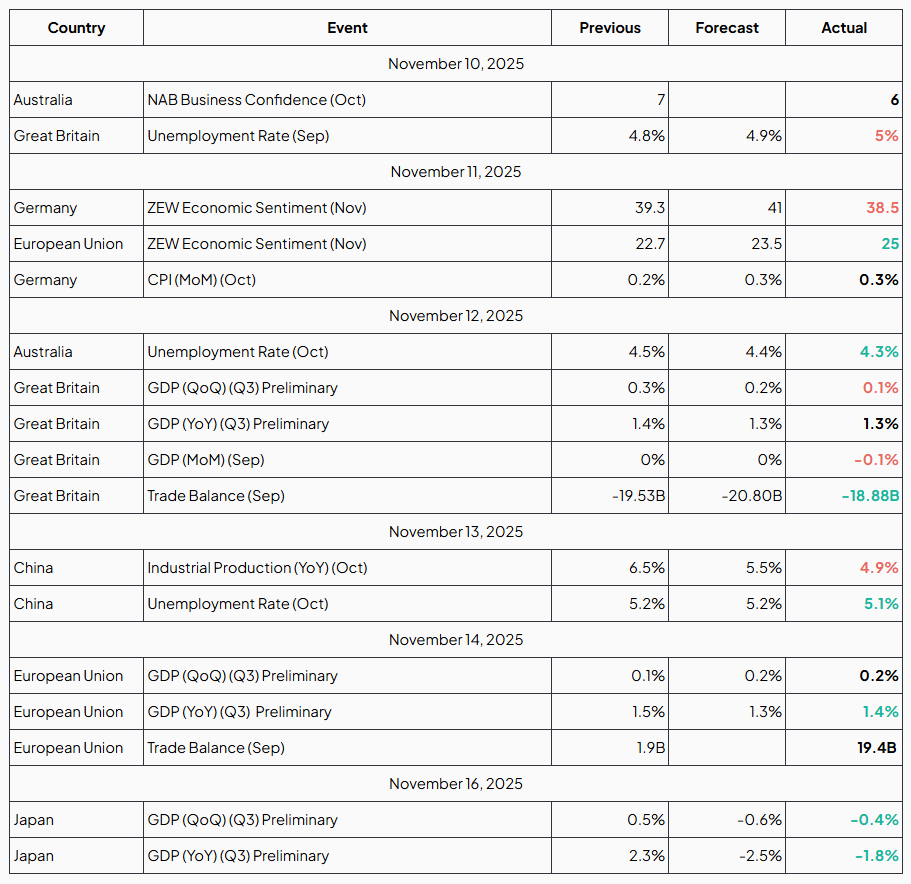Click the China Industrial Production (YoY) event

coord(257,568)
